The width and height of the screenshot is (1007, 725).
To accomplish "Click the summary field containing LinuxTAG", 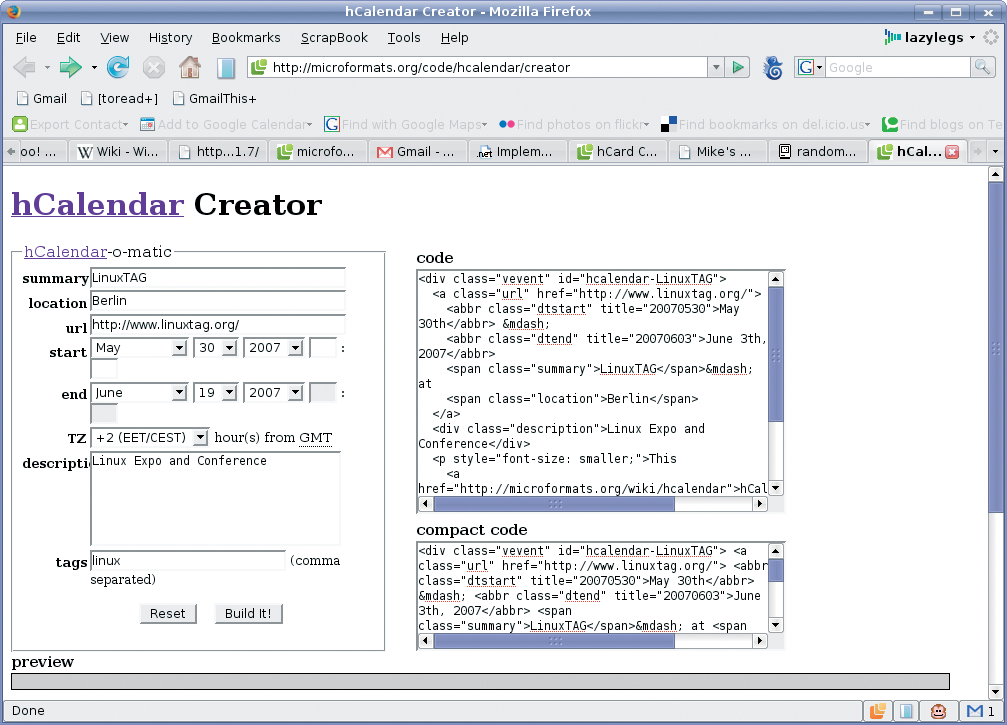I will (x=218, y=278).
